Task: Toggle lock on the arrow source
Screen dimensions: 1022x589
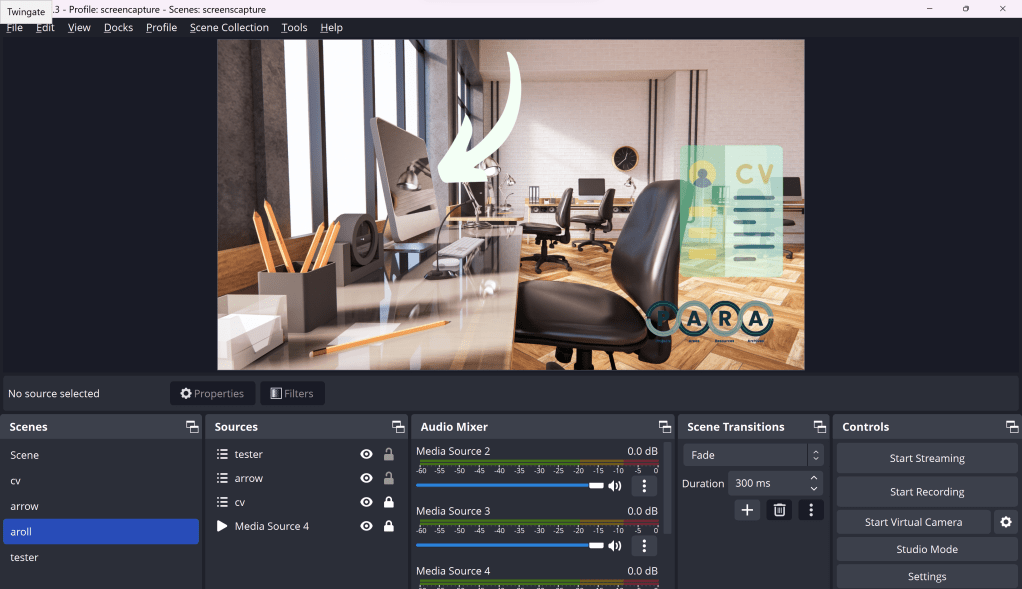Action: [x=388, y=478]
